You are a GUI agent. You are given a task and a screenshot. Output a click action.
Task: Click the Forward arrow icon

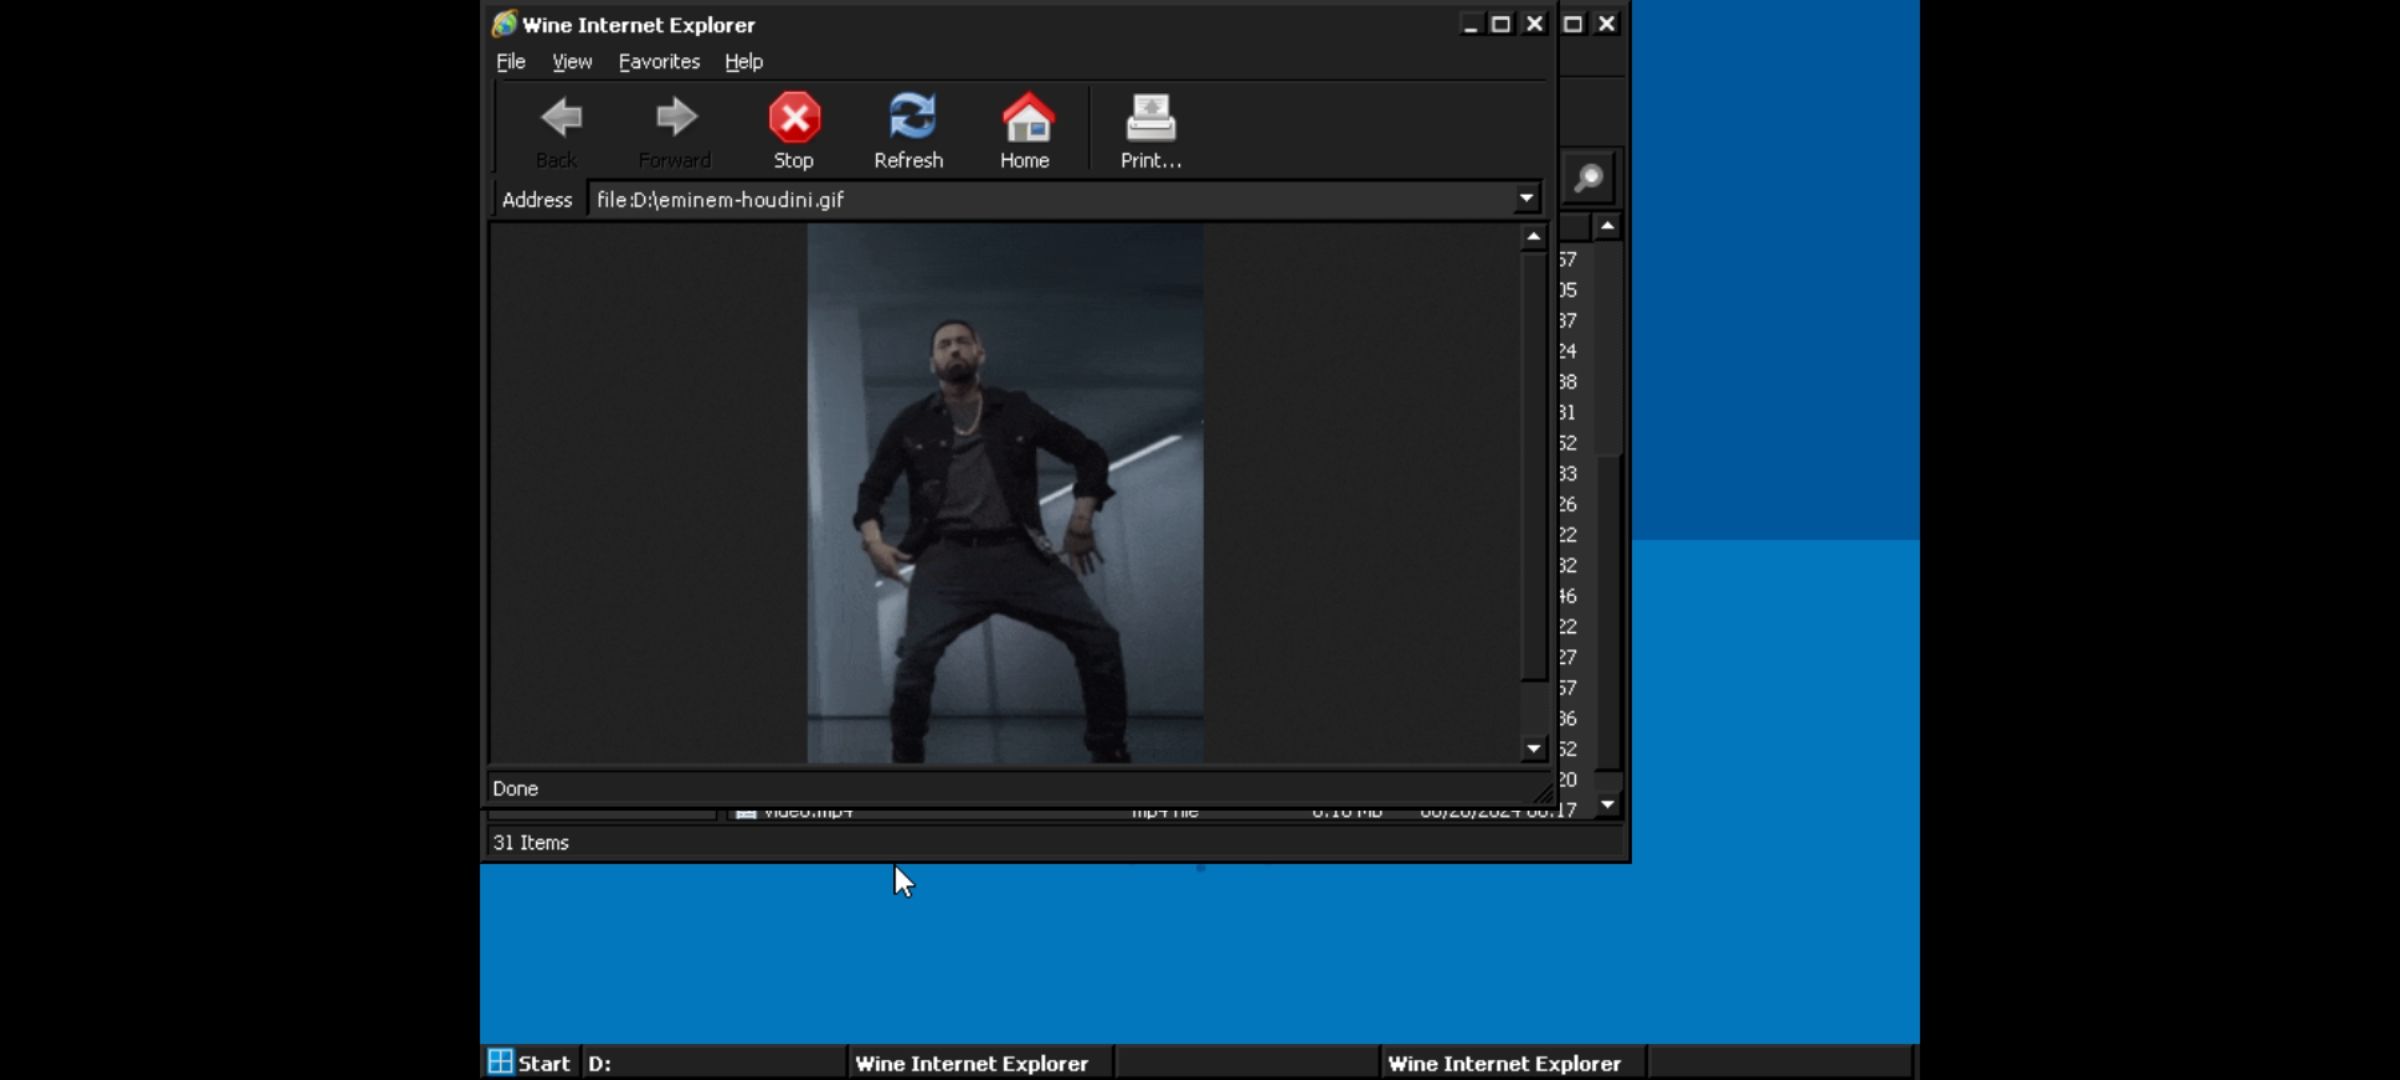676,118
